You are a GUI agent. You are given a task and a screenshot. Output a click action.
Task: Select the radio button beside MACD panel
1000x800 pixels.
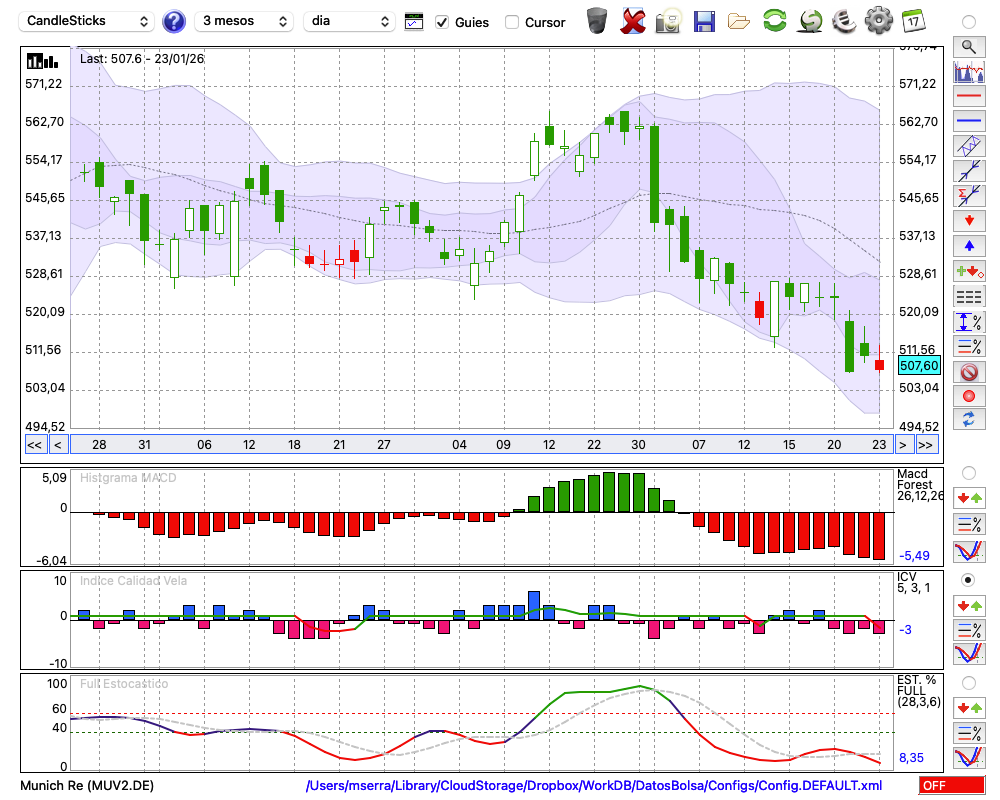click(x=968, y=472)
